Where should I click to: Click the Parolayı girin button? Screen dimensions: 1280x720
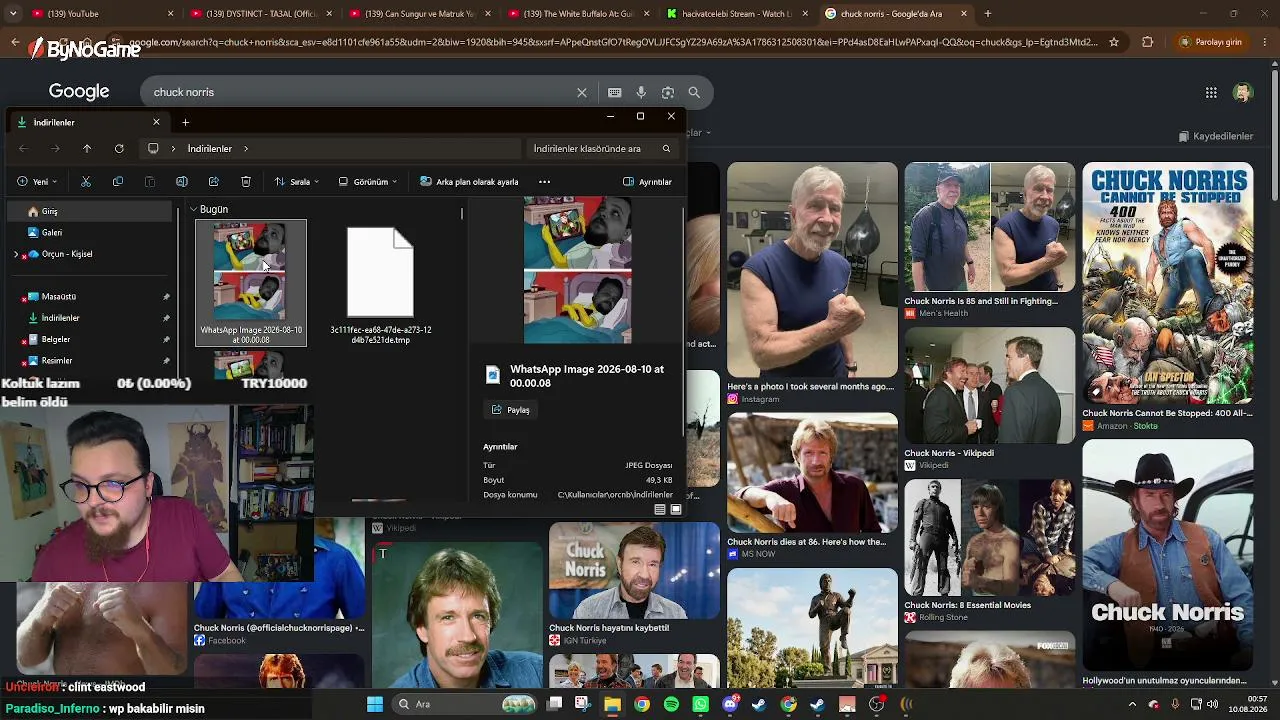(1212, 42)
